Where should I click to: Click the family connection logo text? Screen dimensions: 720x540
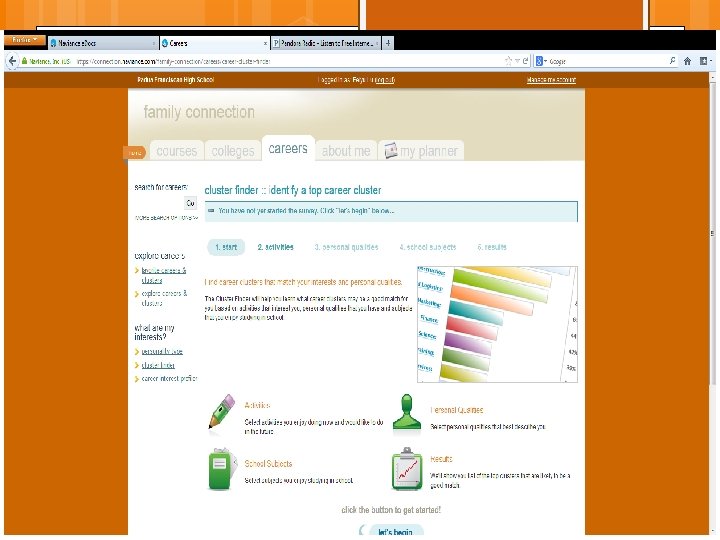[x=199, y=112]
